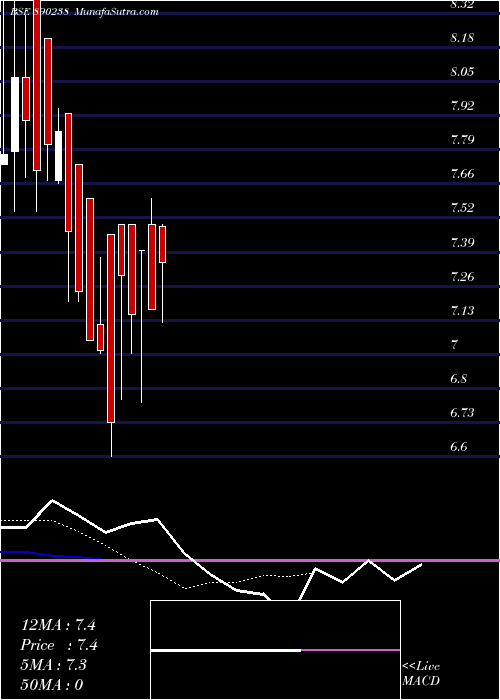Click the Price : 7.4 readout

click(59, 645)
